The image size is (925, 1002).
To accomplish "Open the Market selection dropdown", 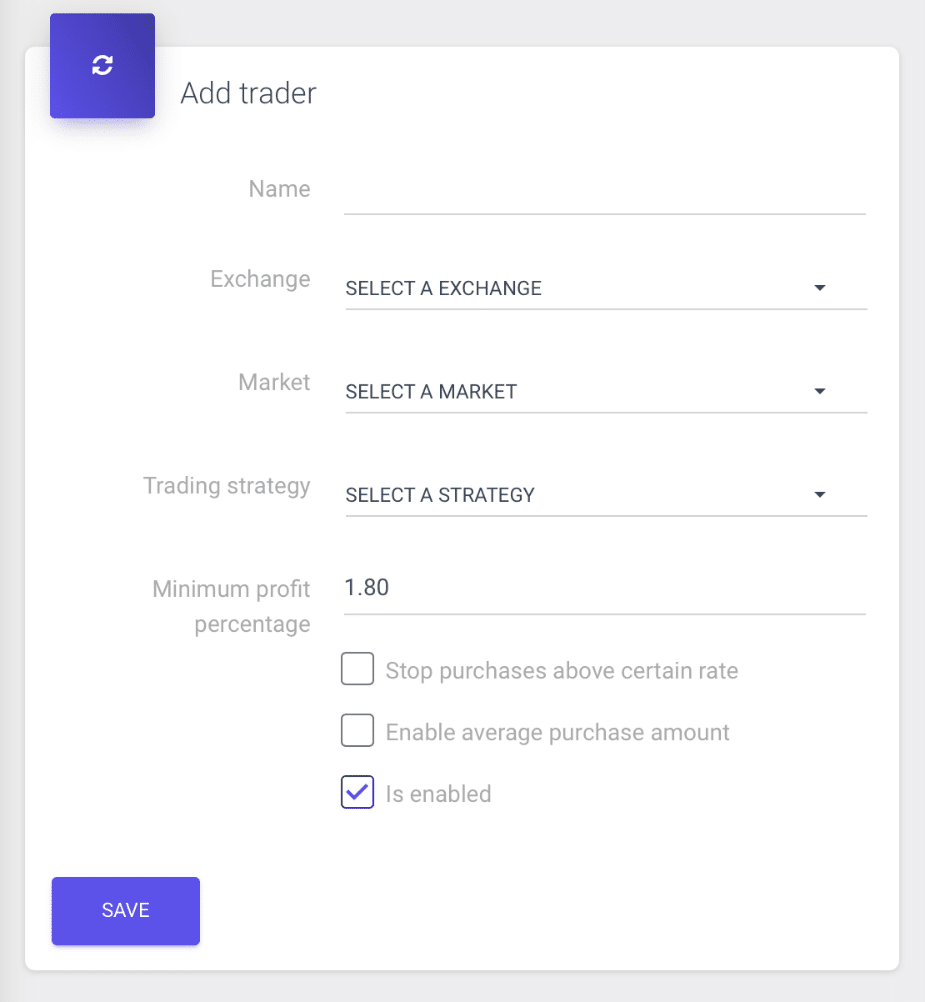I will tap(819, 391).
